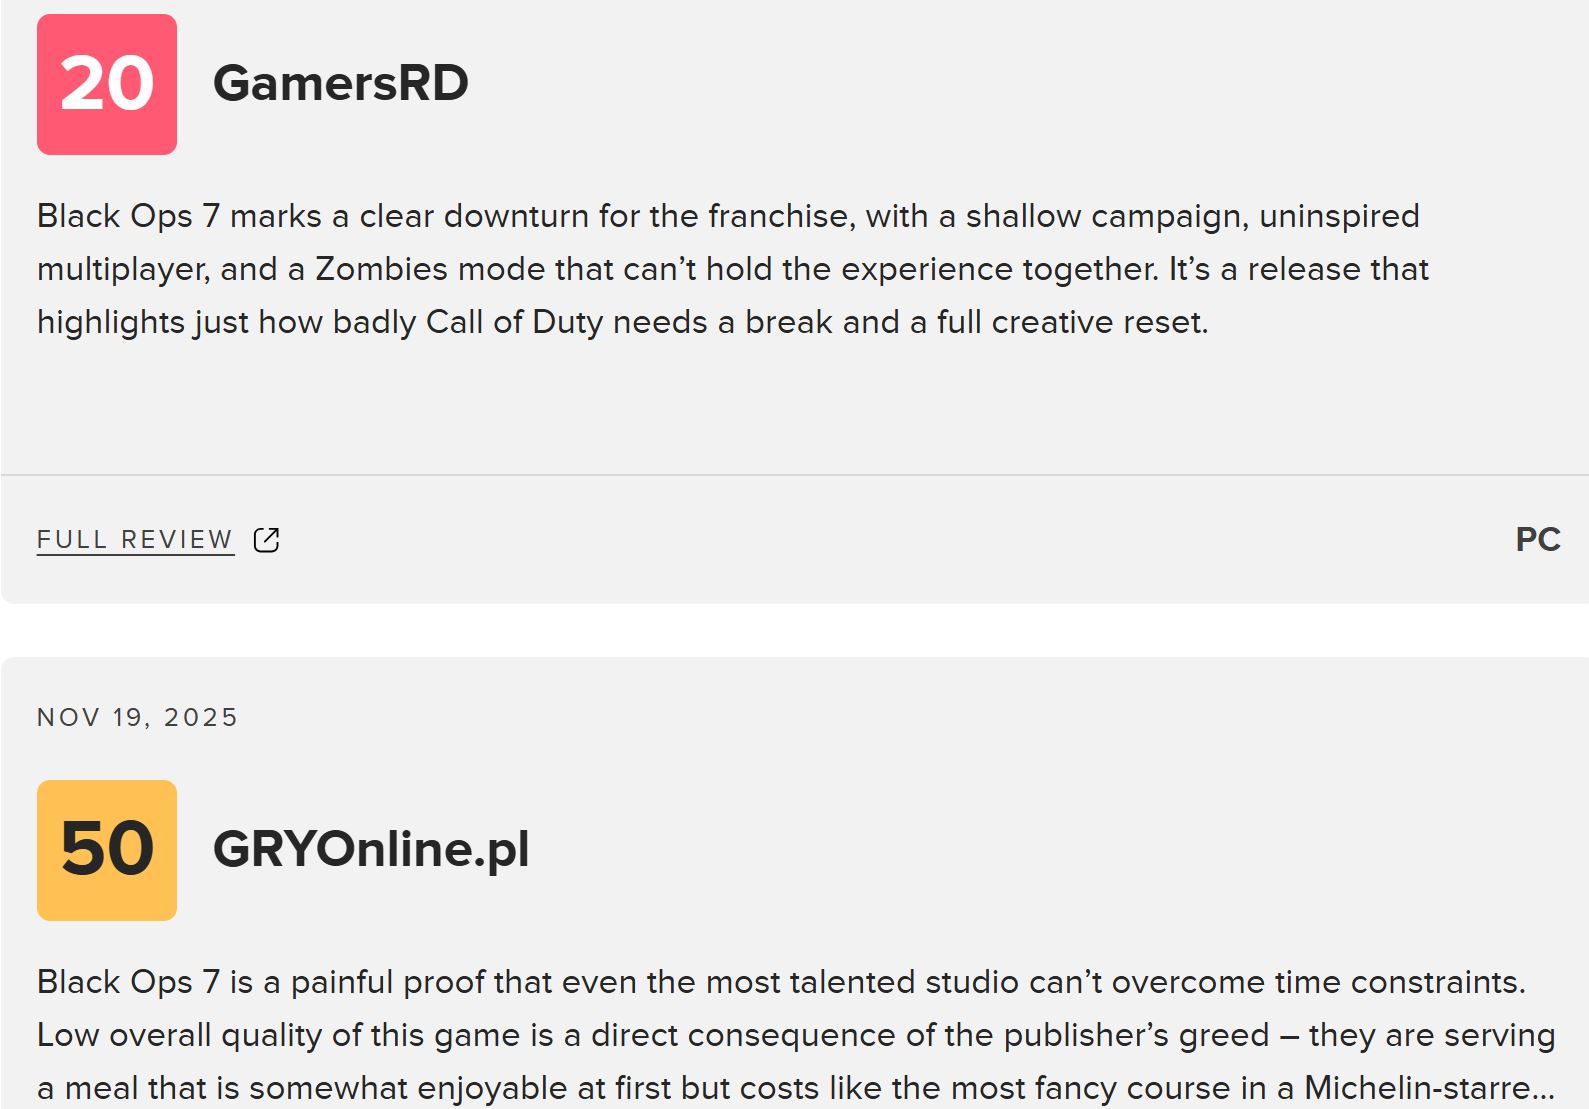Click the white gap between review cards
Image resolution: width=1589 pixels, height=1109 pixels.
[794, 630]
